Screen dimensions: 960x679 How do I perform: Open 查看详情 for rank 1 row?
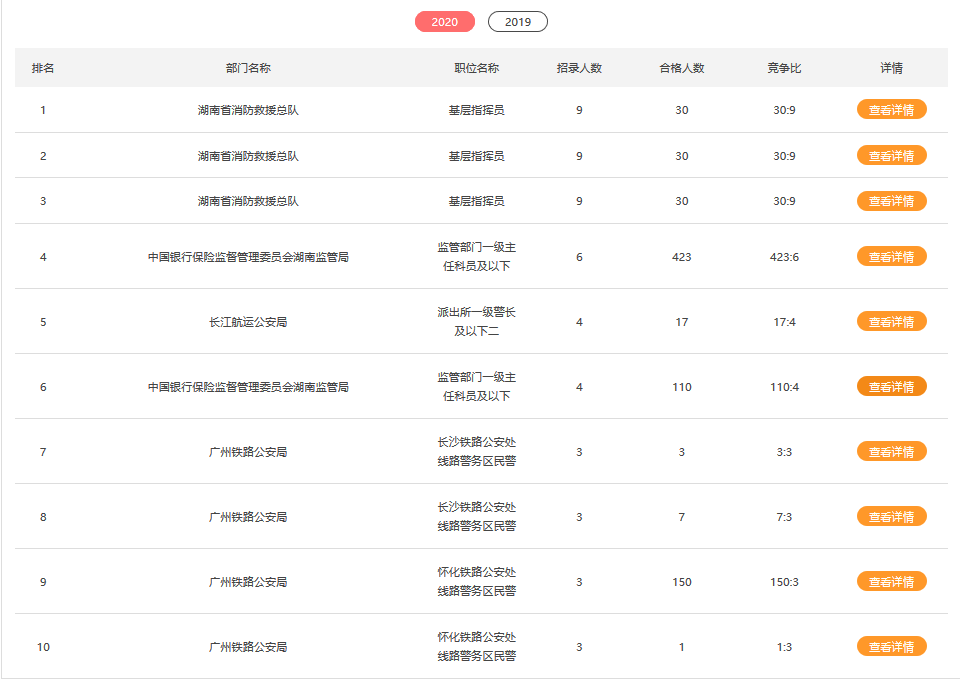(x=891, y=110)
